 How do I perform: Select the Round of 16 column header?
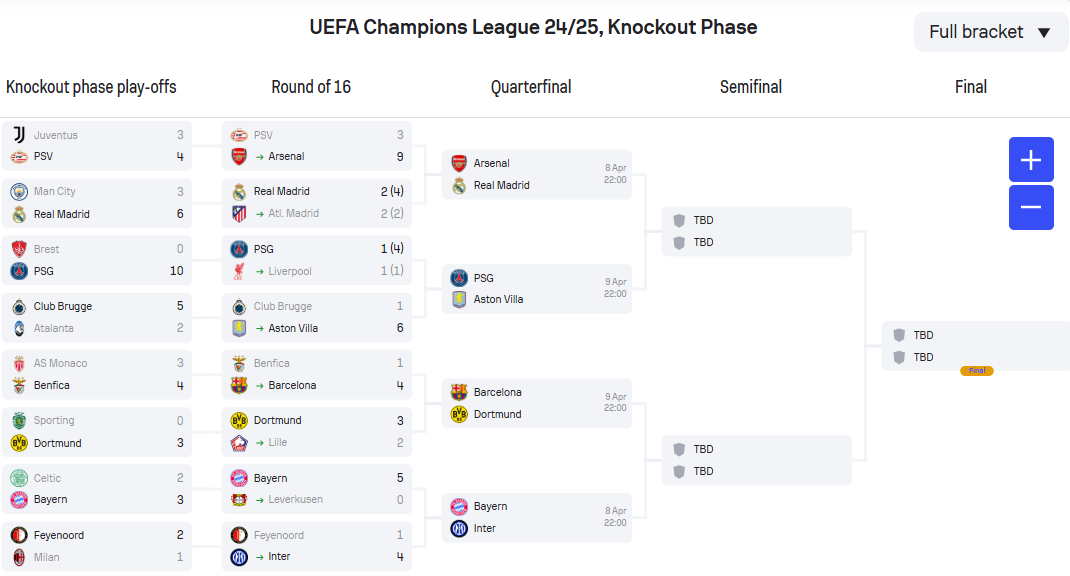point(311,87)
